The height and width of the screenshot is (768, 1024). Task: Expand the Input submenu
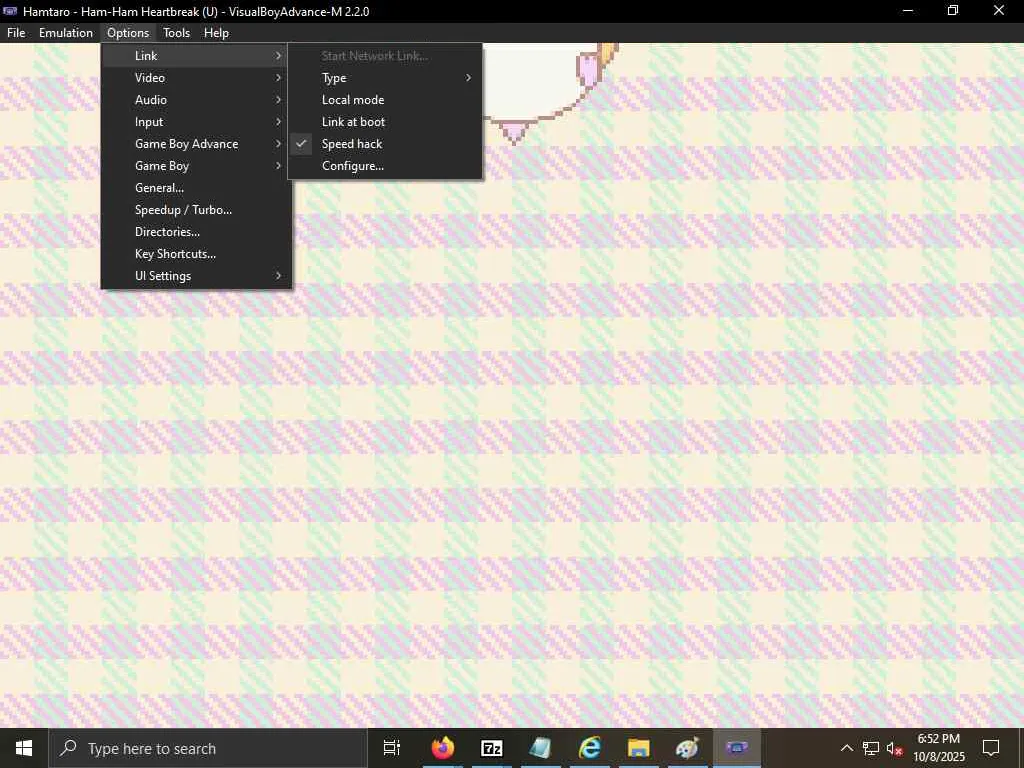(196, 122)
